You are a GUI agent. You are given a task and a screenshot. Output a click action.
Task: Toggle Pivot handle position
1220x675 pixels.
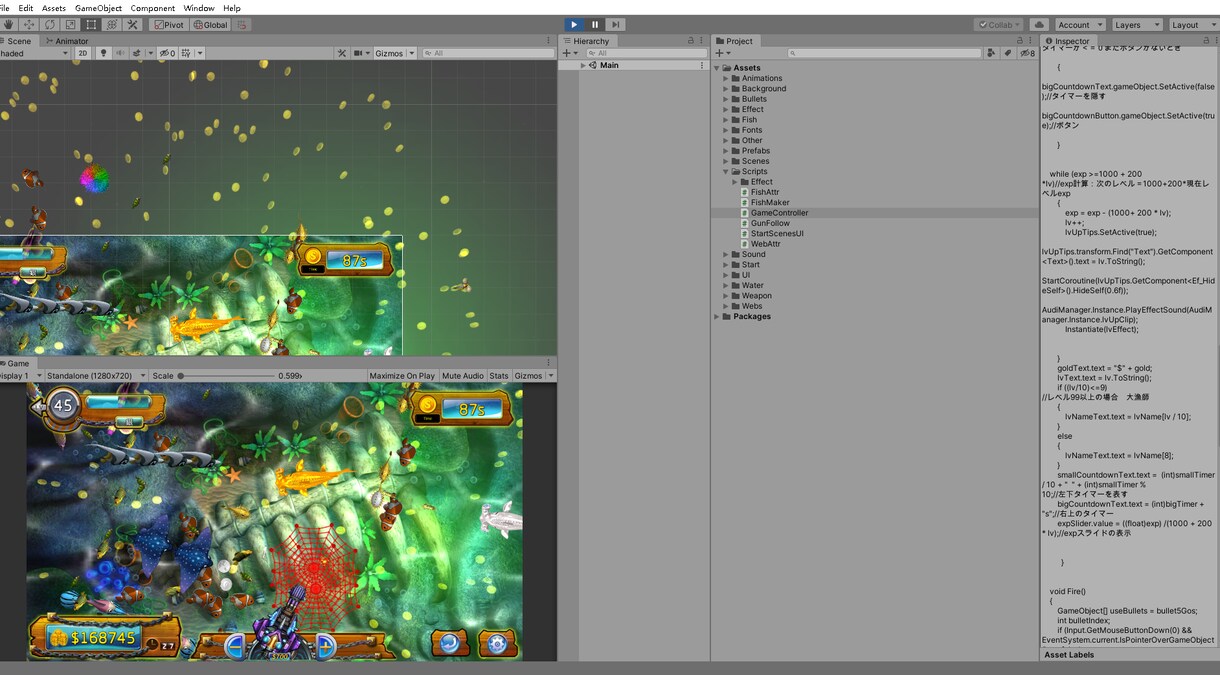coord(169,24)
